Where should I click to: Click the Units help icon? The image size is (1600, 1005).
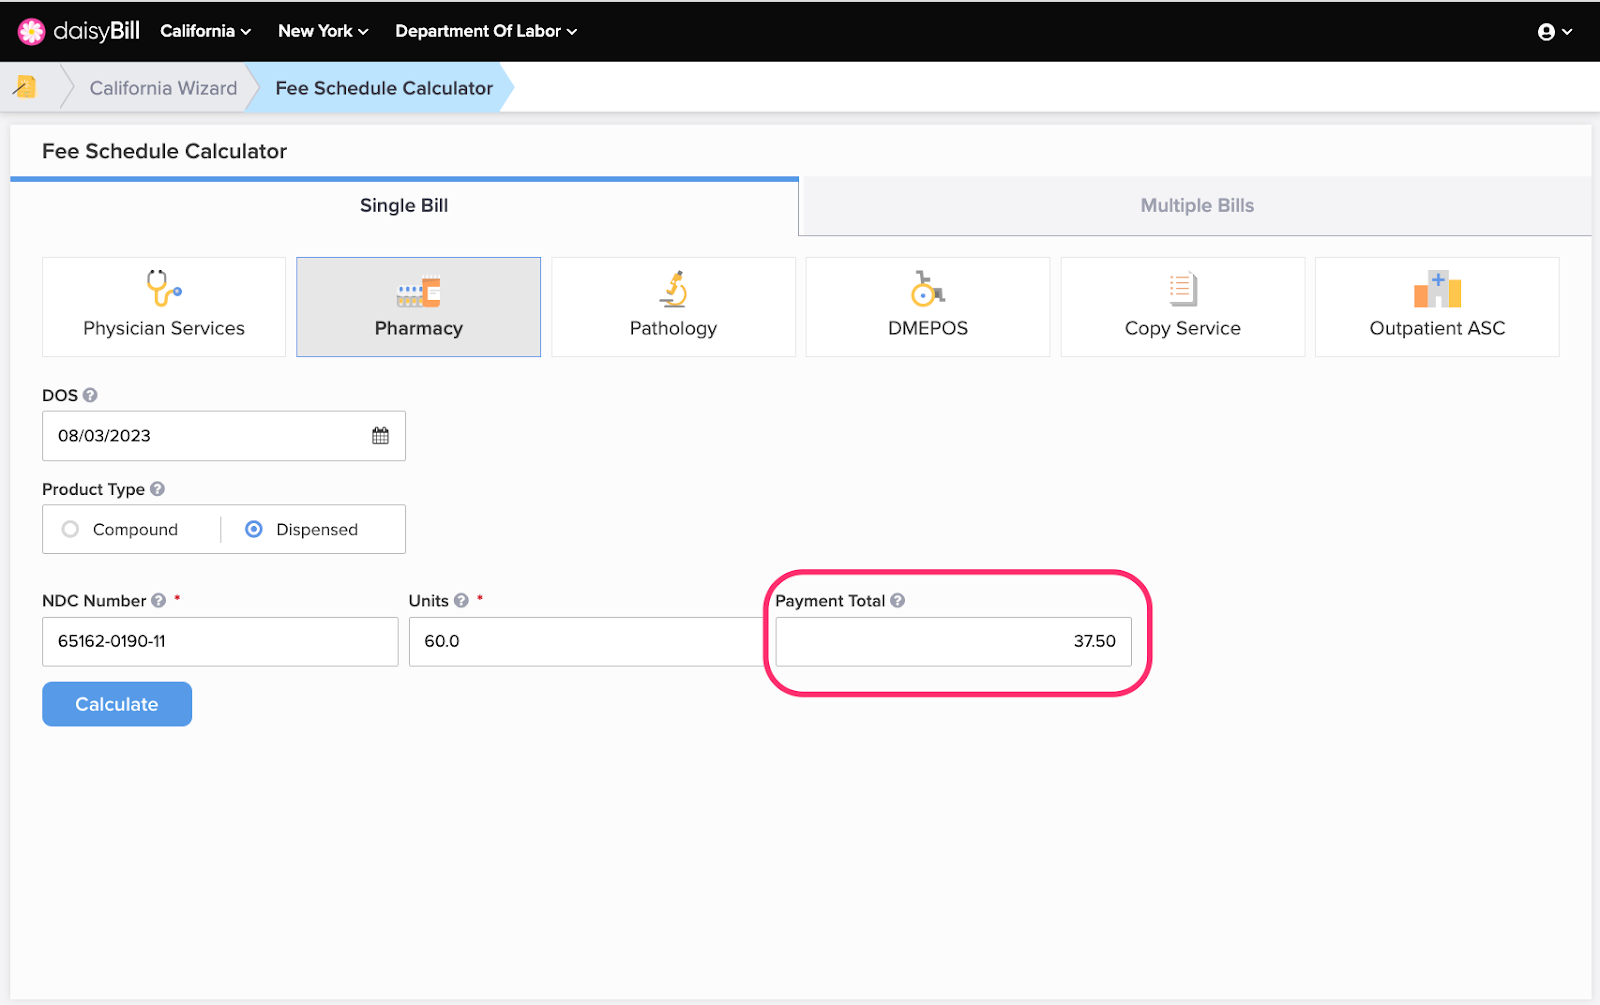pos(461,601)
